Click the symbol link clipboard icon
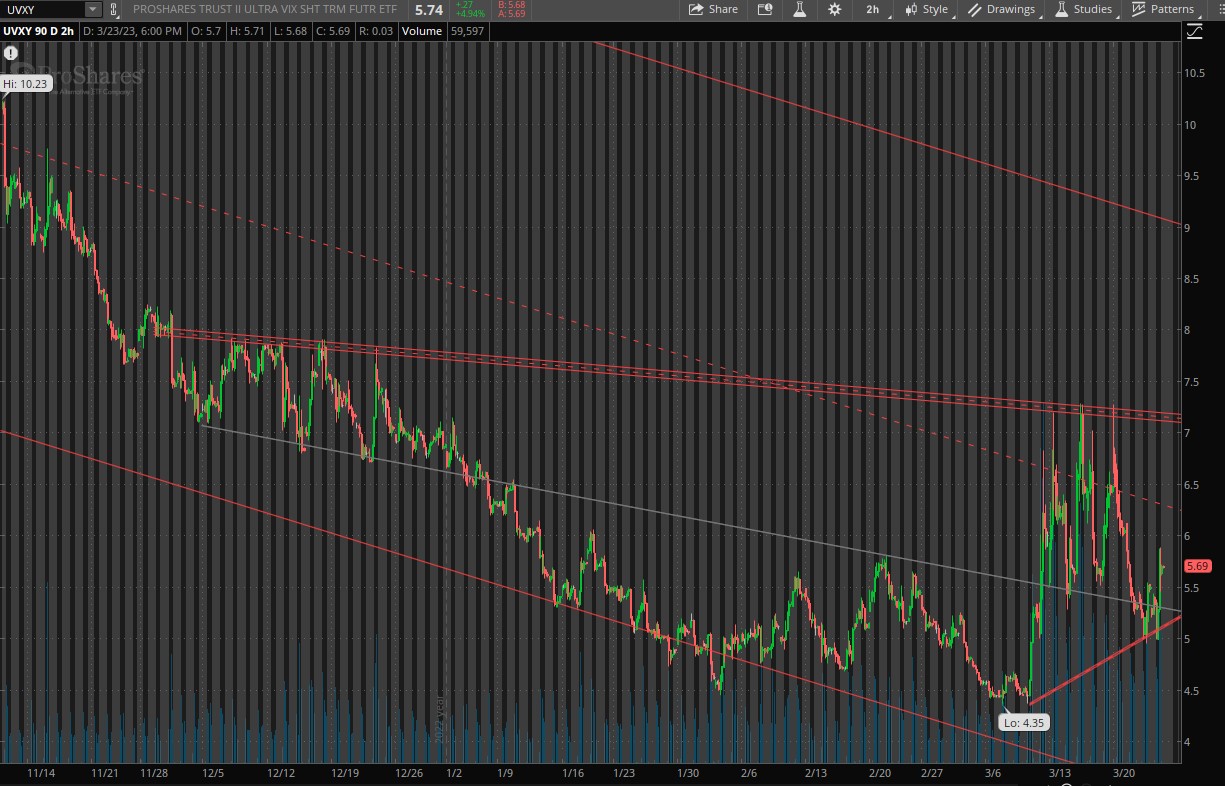The width and height of the screenshot is (1225, 786). pos(113,9)
